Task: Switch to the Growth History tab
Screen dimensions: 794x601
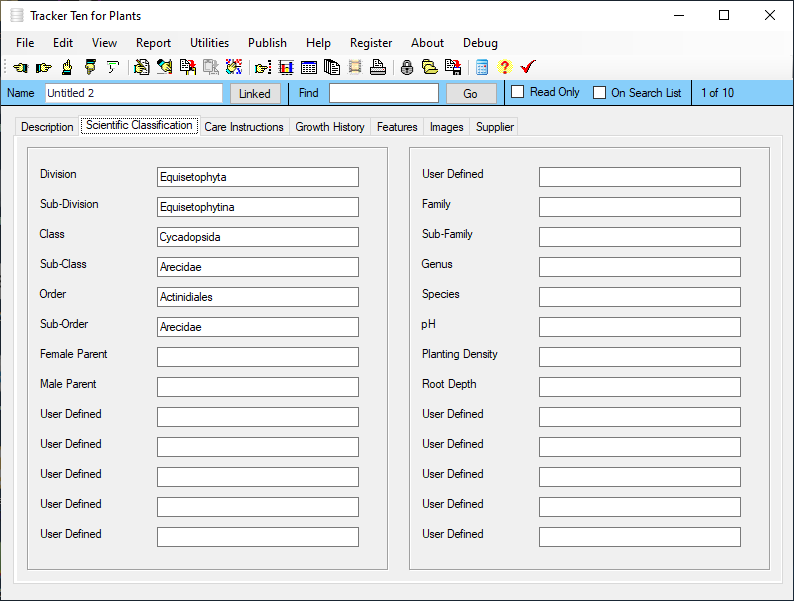Action: coord(330,127)
